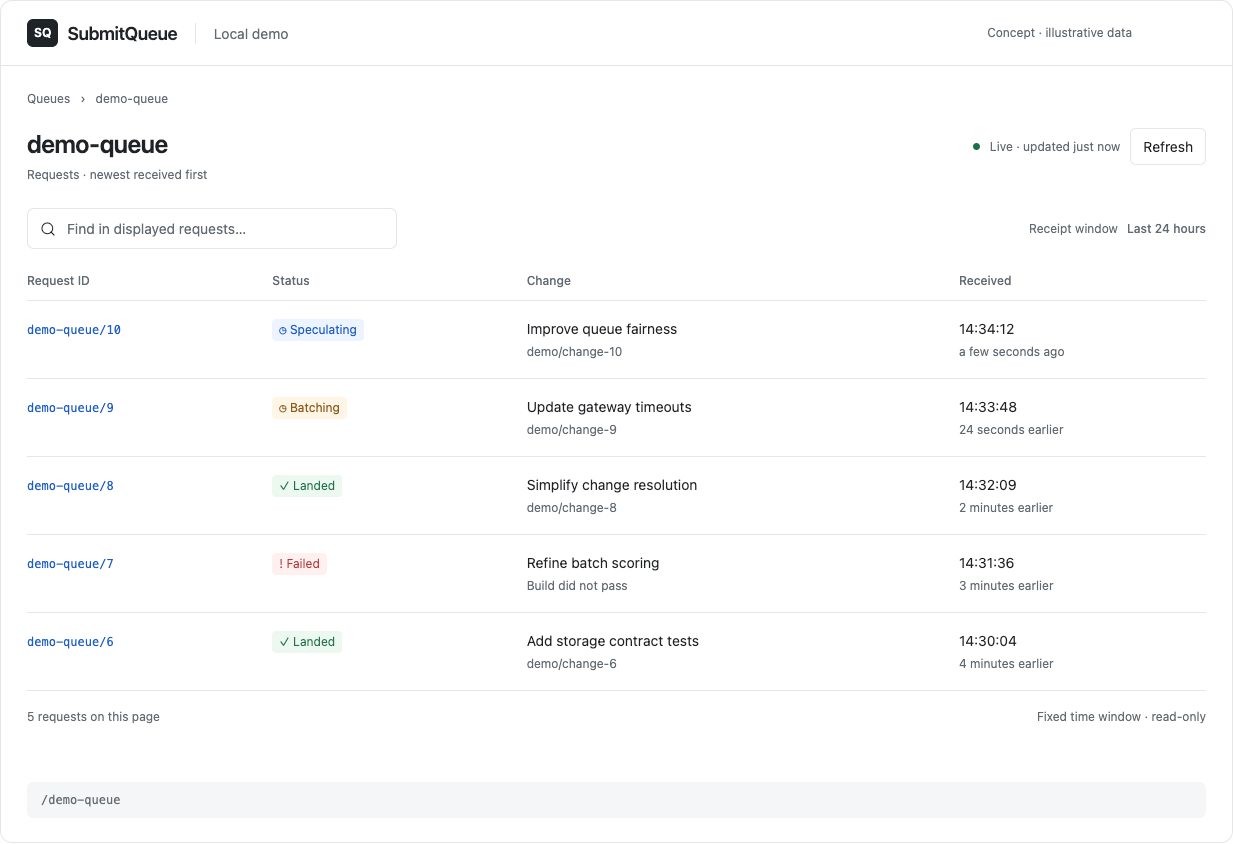
Task: Click the Request ID column header
Action: coord(58,281)
